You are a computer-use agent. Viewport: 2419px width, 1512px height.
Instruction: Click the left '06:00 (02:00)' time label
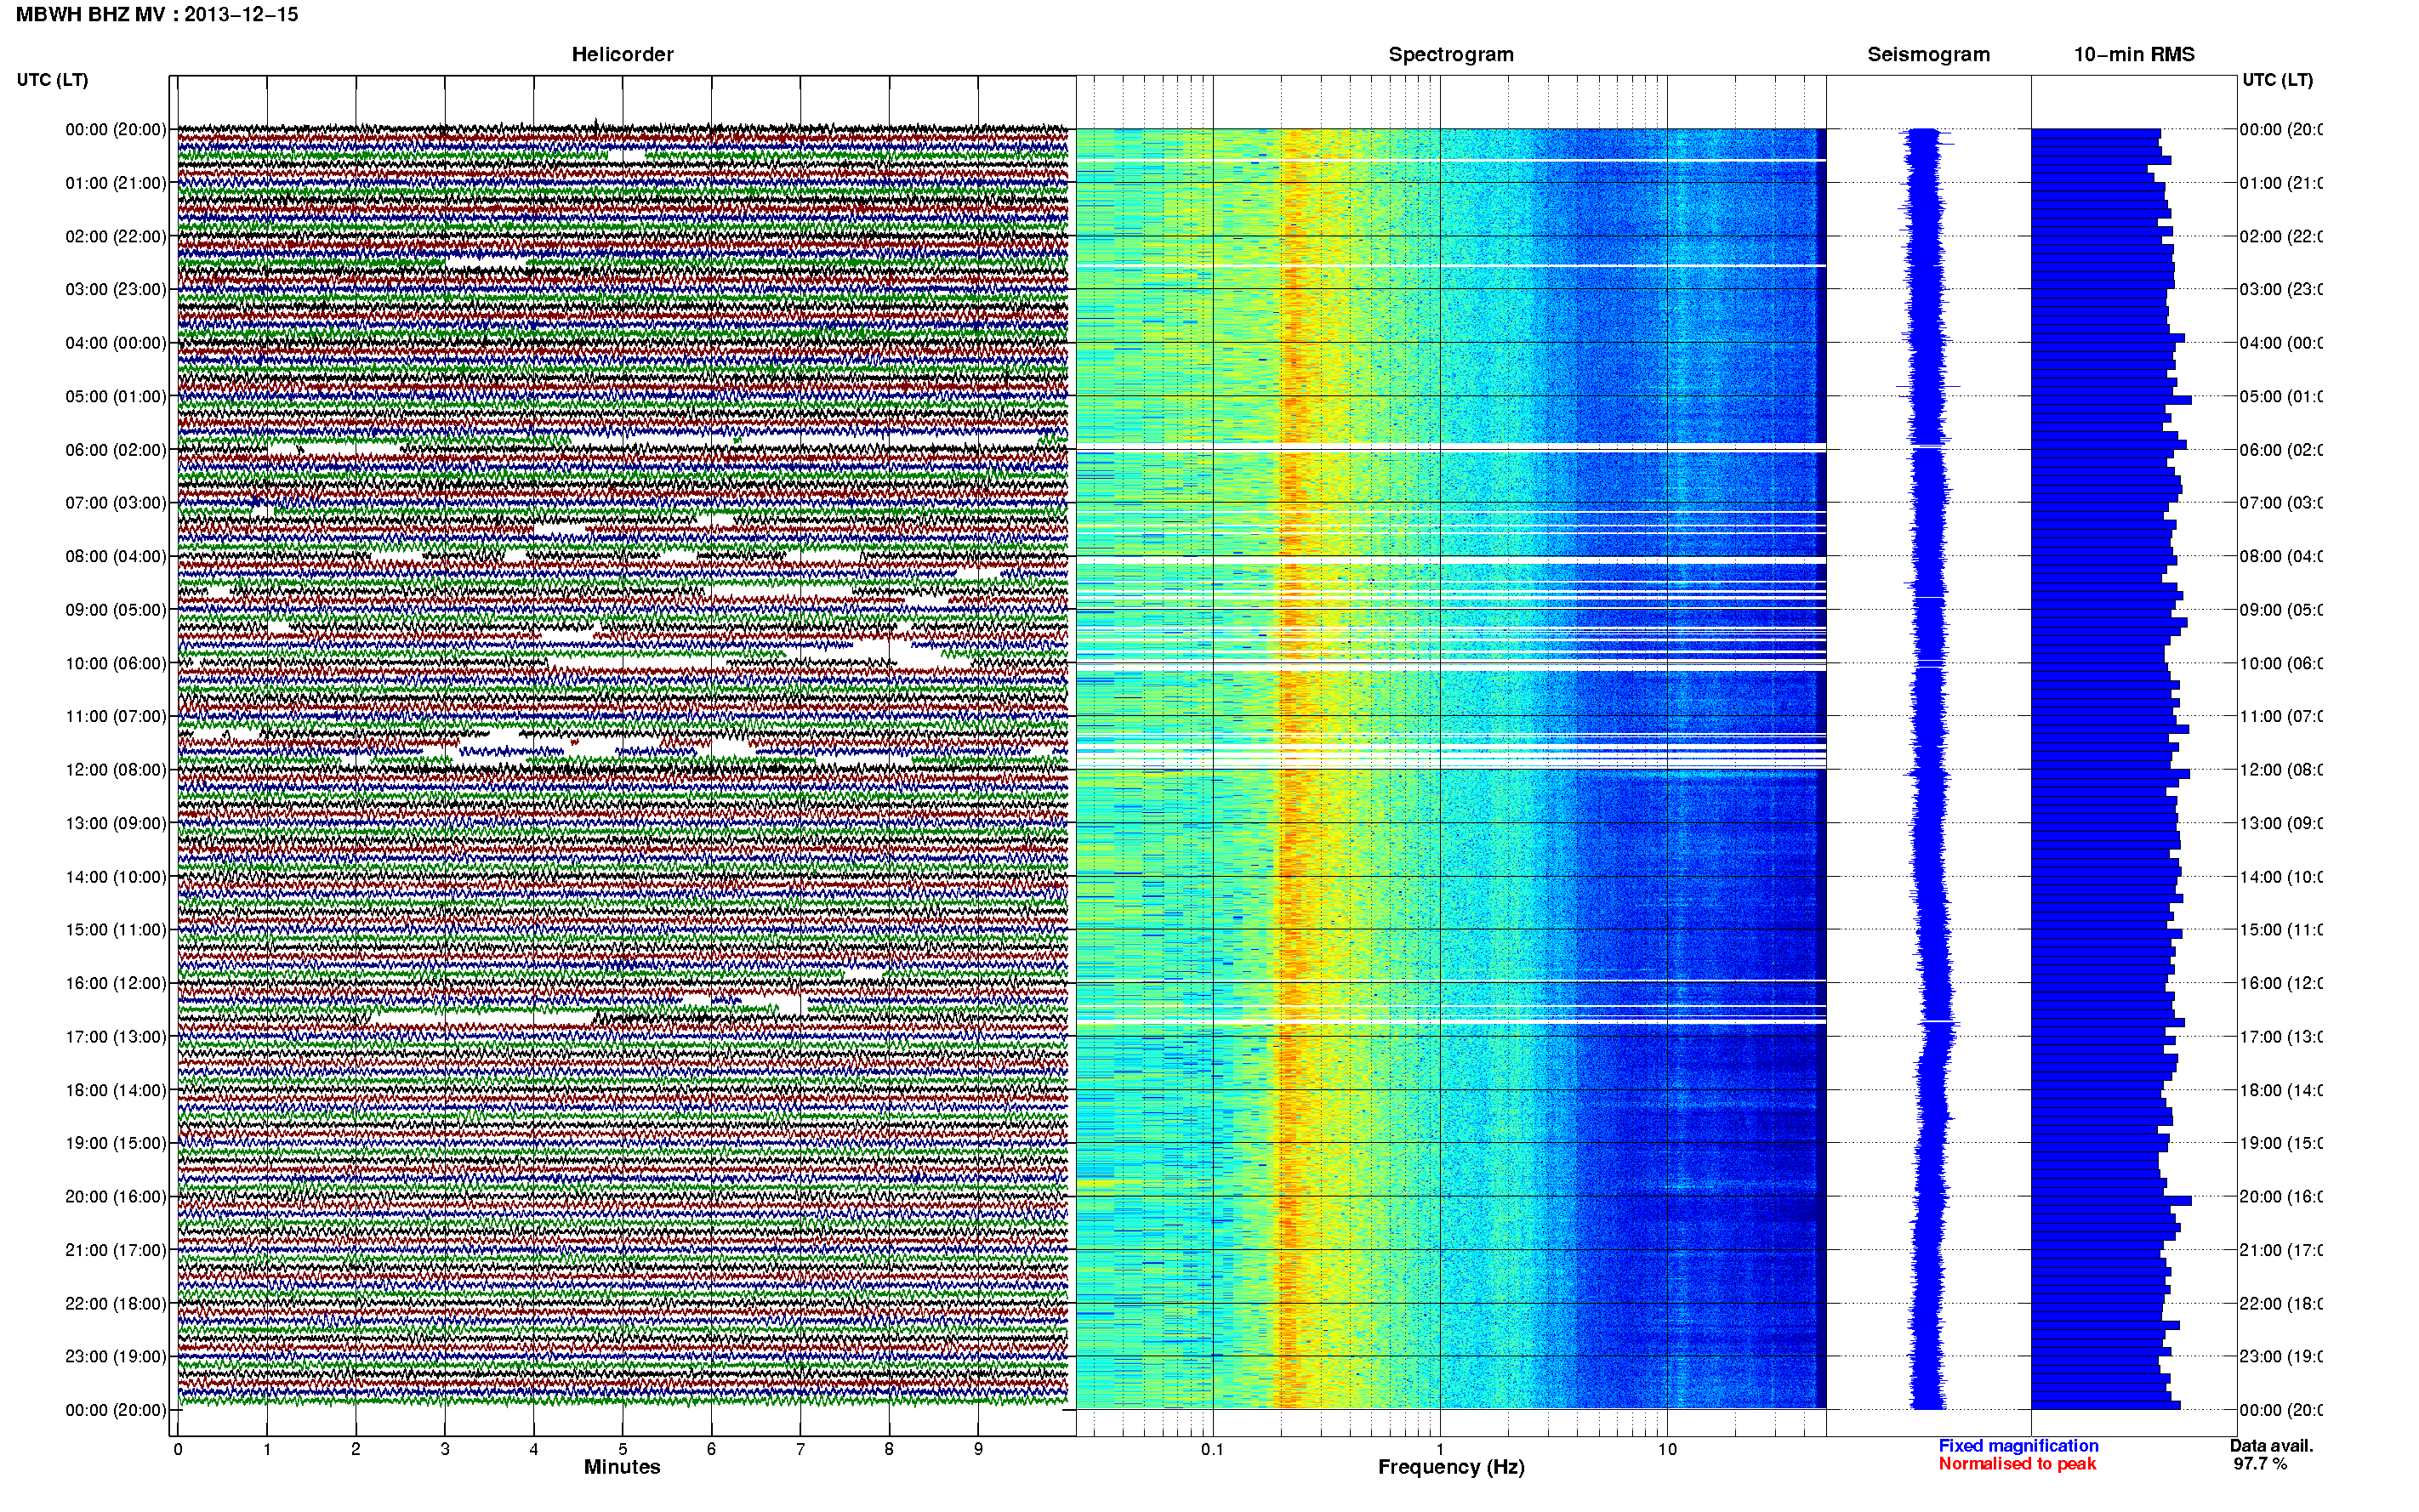(116, 450)
